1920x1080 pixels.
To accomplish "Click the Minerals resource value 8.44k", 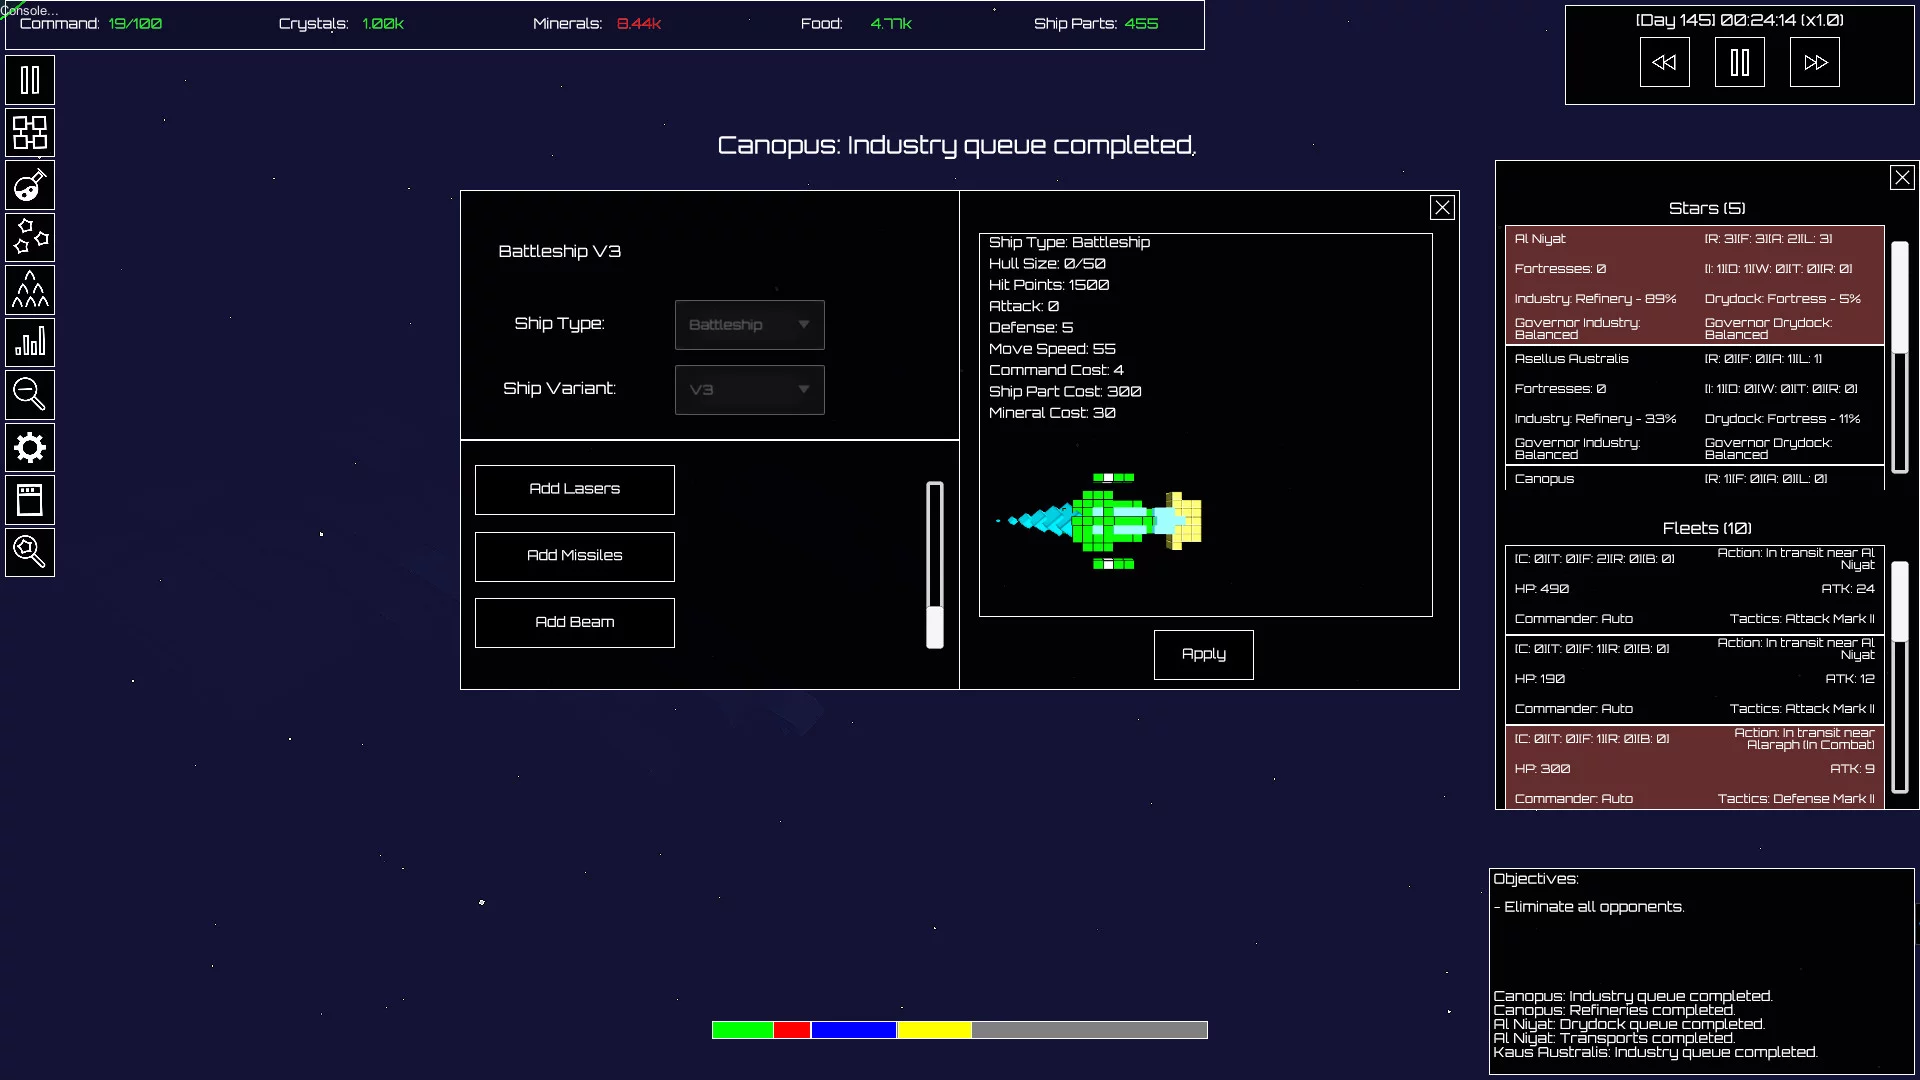I will [x=638, y=23].
